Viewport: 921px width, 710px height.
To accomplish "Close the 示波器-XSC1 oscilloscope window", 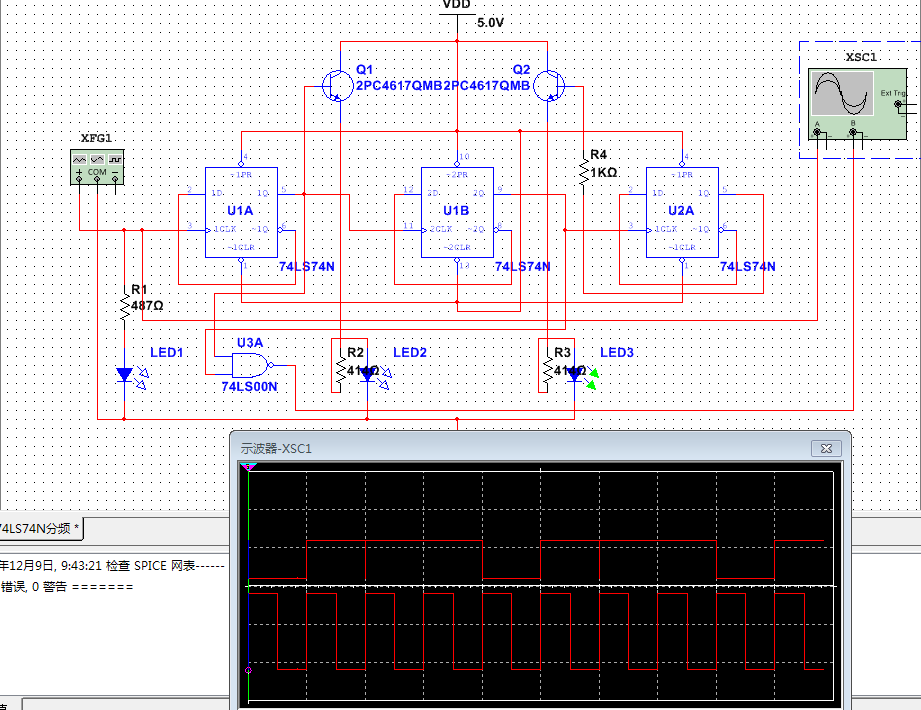I will pos(824,449).
